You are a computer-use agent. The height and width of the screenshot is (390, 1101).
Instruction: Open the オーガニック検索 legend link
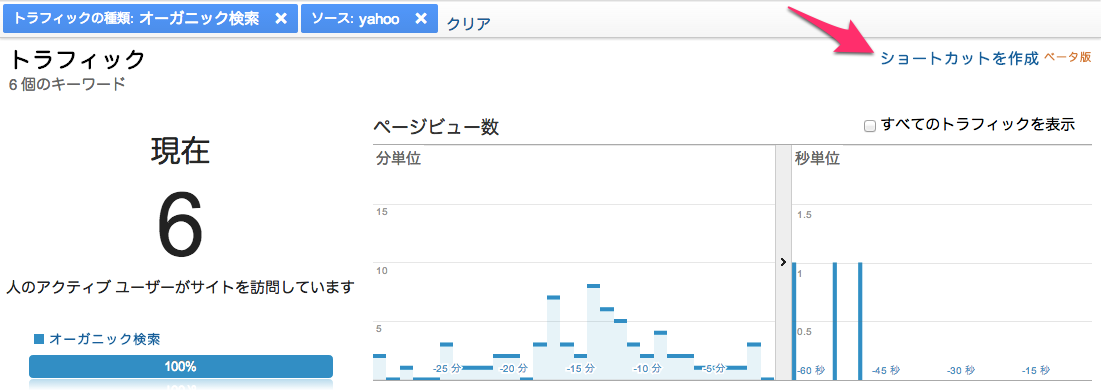coord(105,340)
